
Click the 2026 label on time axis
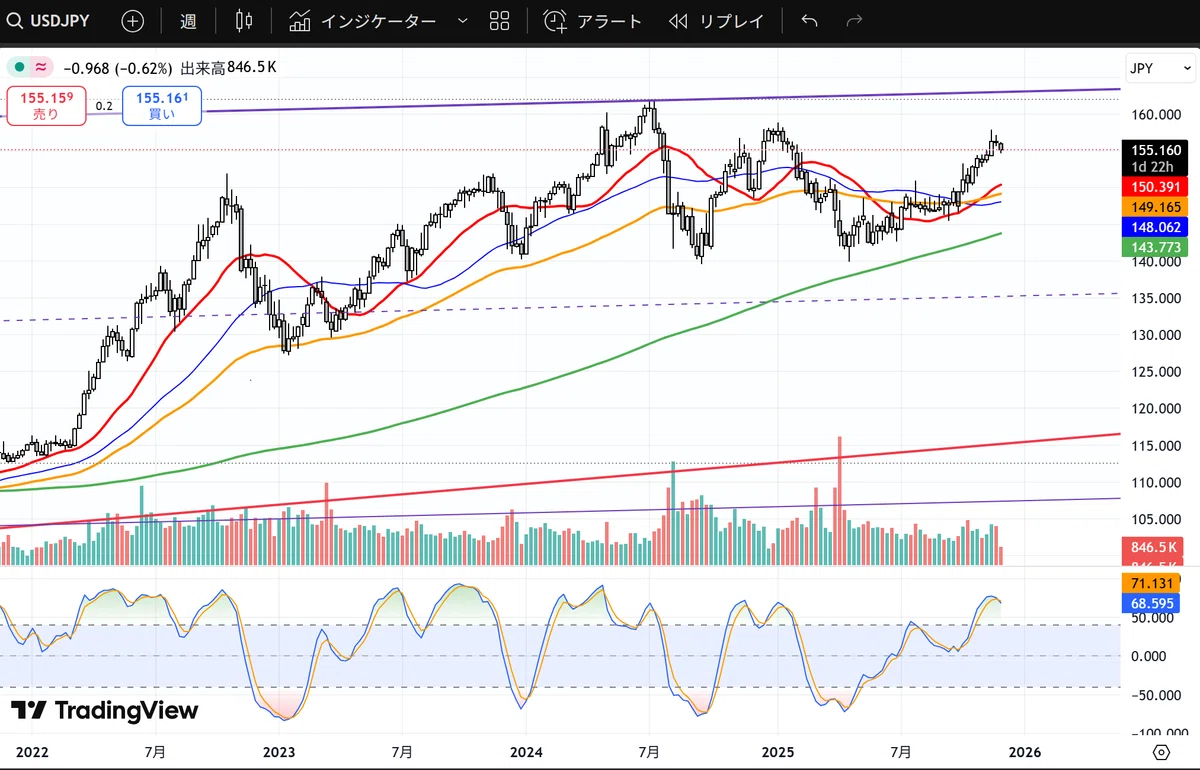tap(1024, 751)
